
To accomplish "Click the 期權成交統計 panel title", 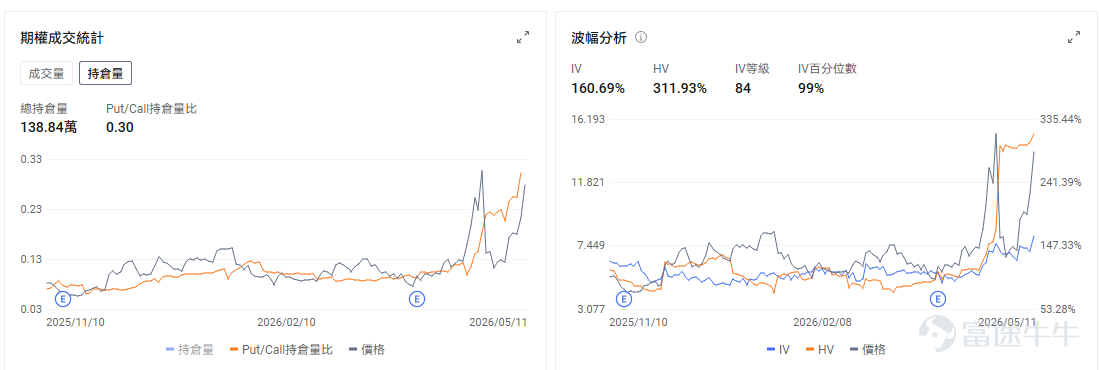I will [x=63, y=38].
